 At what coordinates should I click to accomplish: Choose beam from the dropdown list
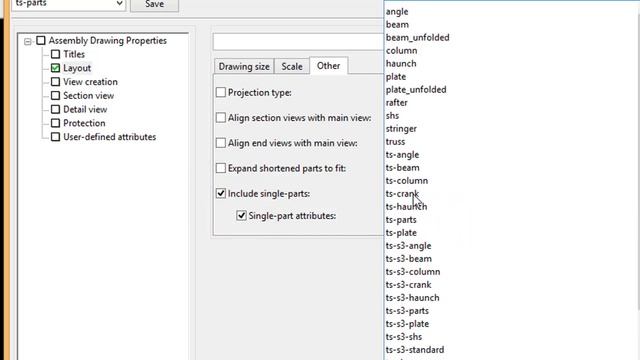click(397, 24)
